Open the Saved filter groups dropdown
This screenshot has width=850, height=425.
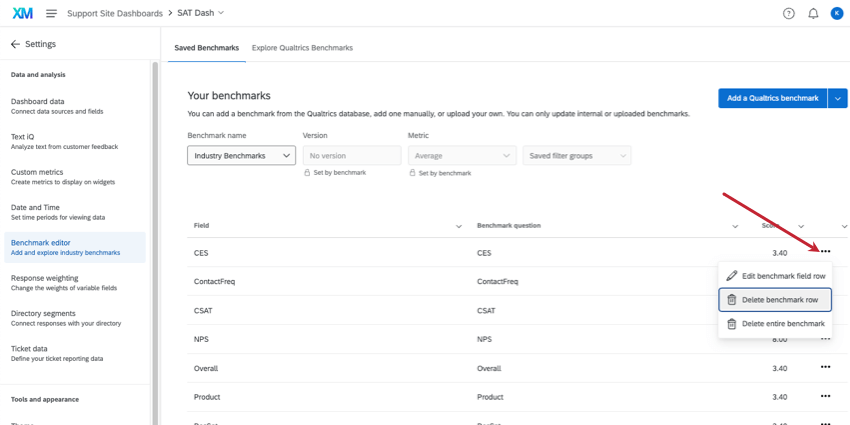tap(577, 156)
